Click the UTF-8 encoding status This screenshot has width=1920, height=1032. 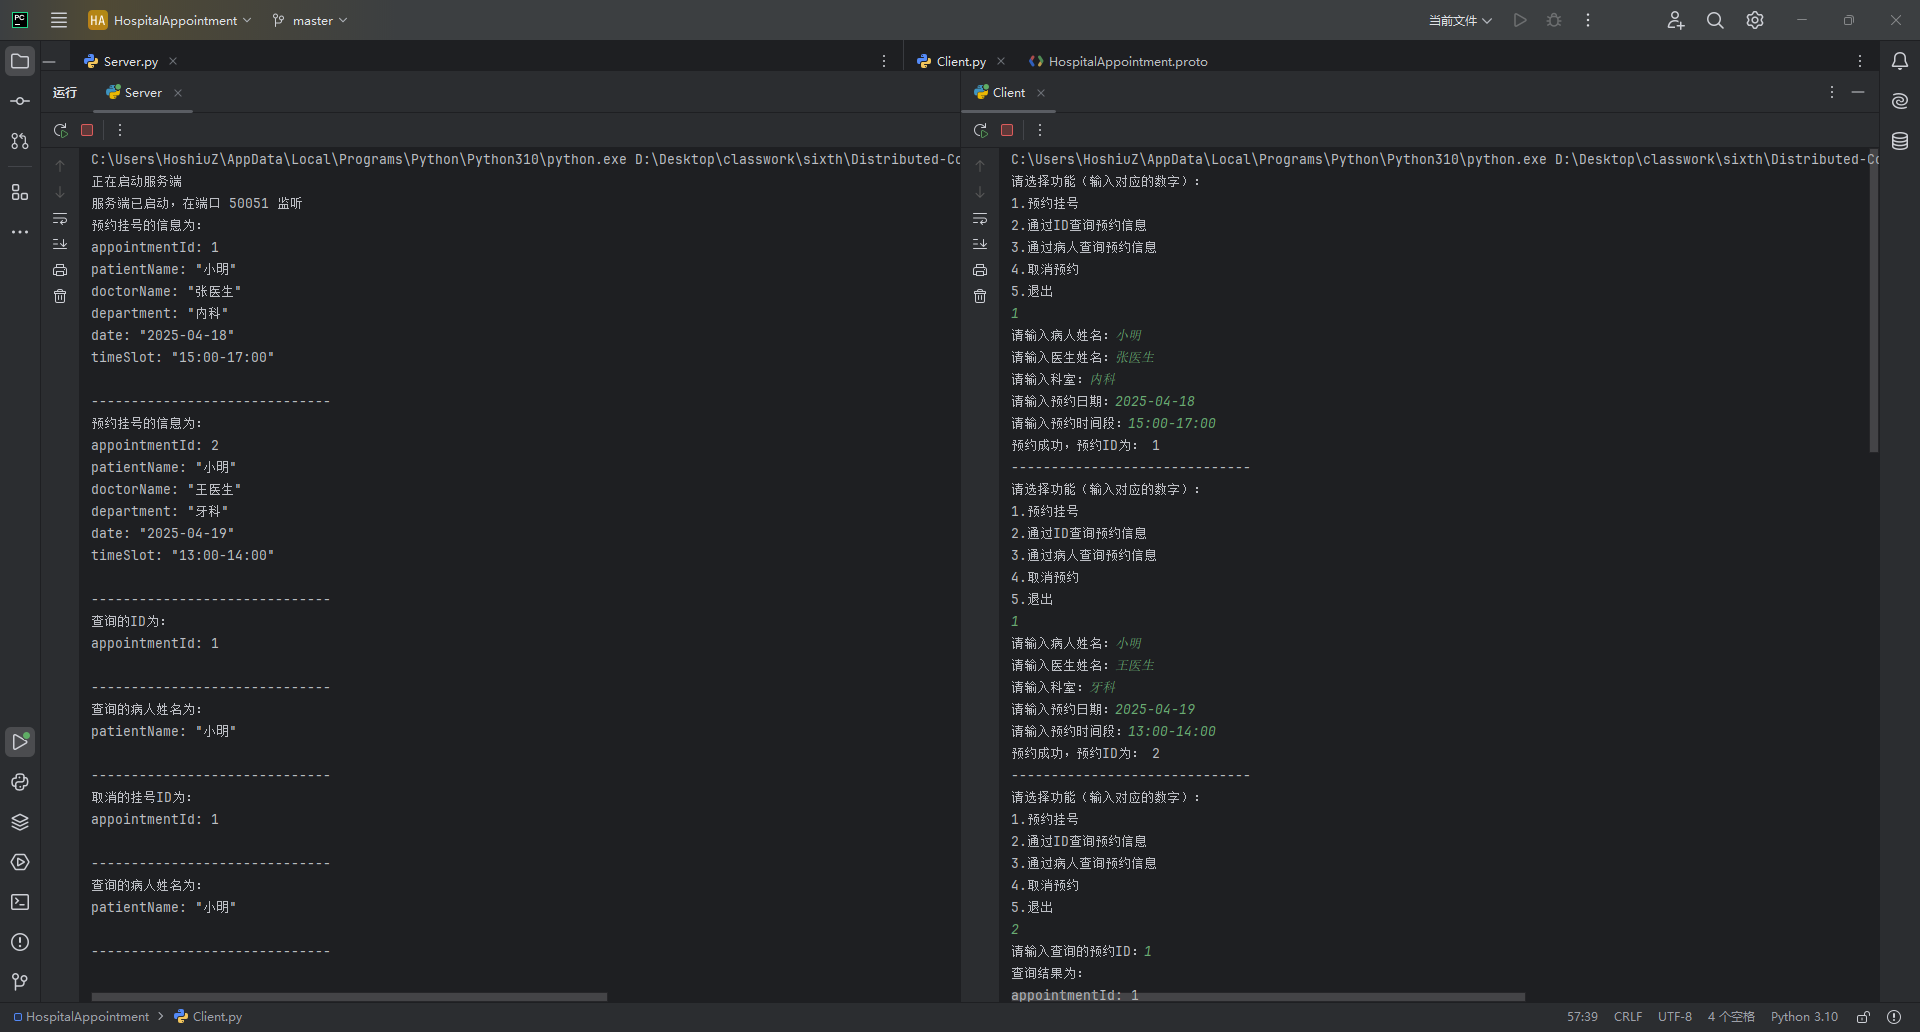(1675, 1017)
